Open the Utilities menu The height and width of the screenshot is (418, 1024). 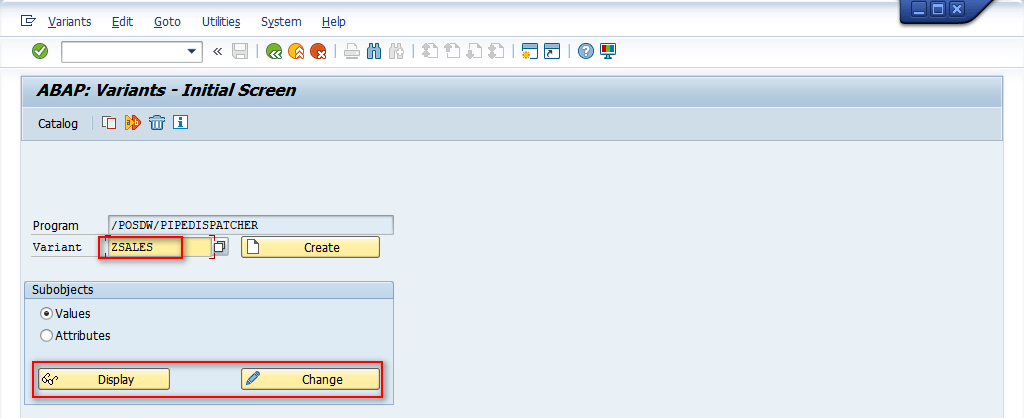(x=221, y=21)
